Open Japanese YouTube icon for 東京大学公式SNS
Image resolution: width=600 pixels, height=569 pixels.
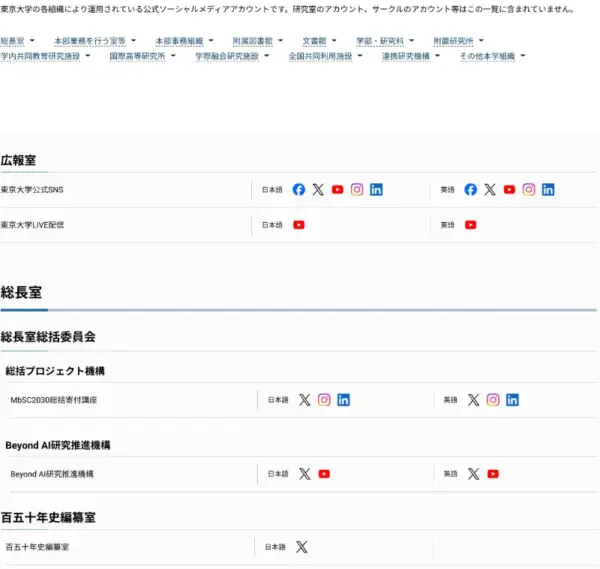(338, 189)
